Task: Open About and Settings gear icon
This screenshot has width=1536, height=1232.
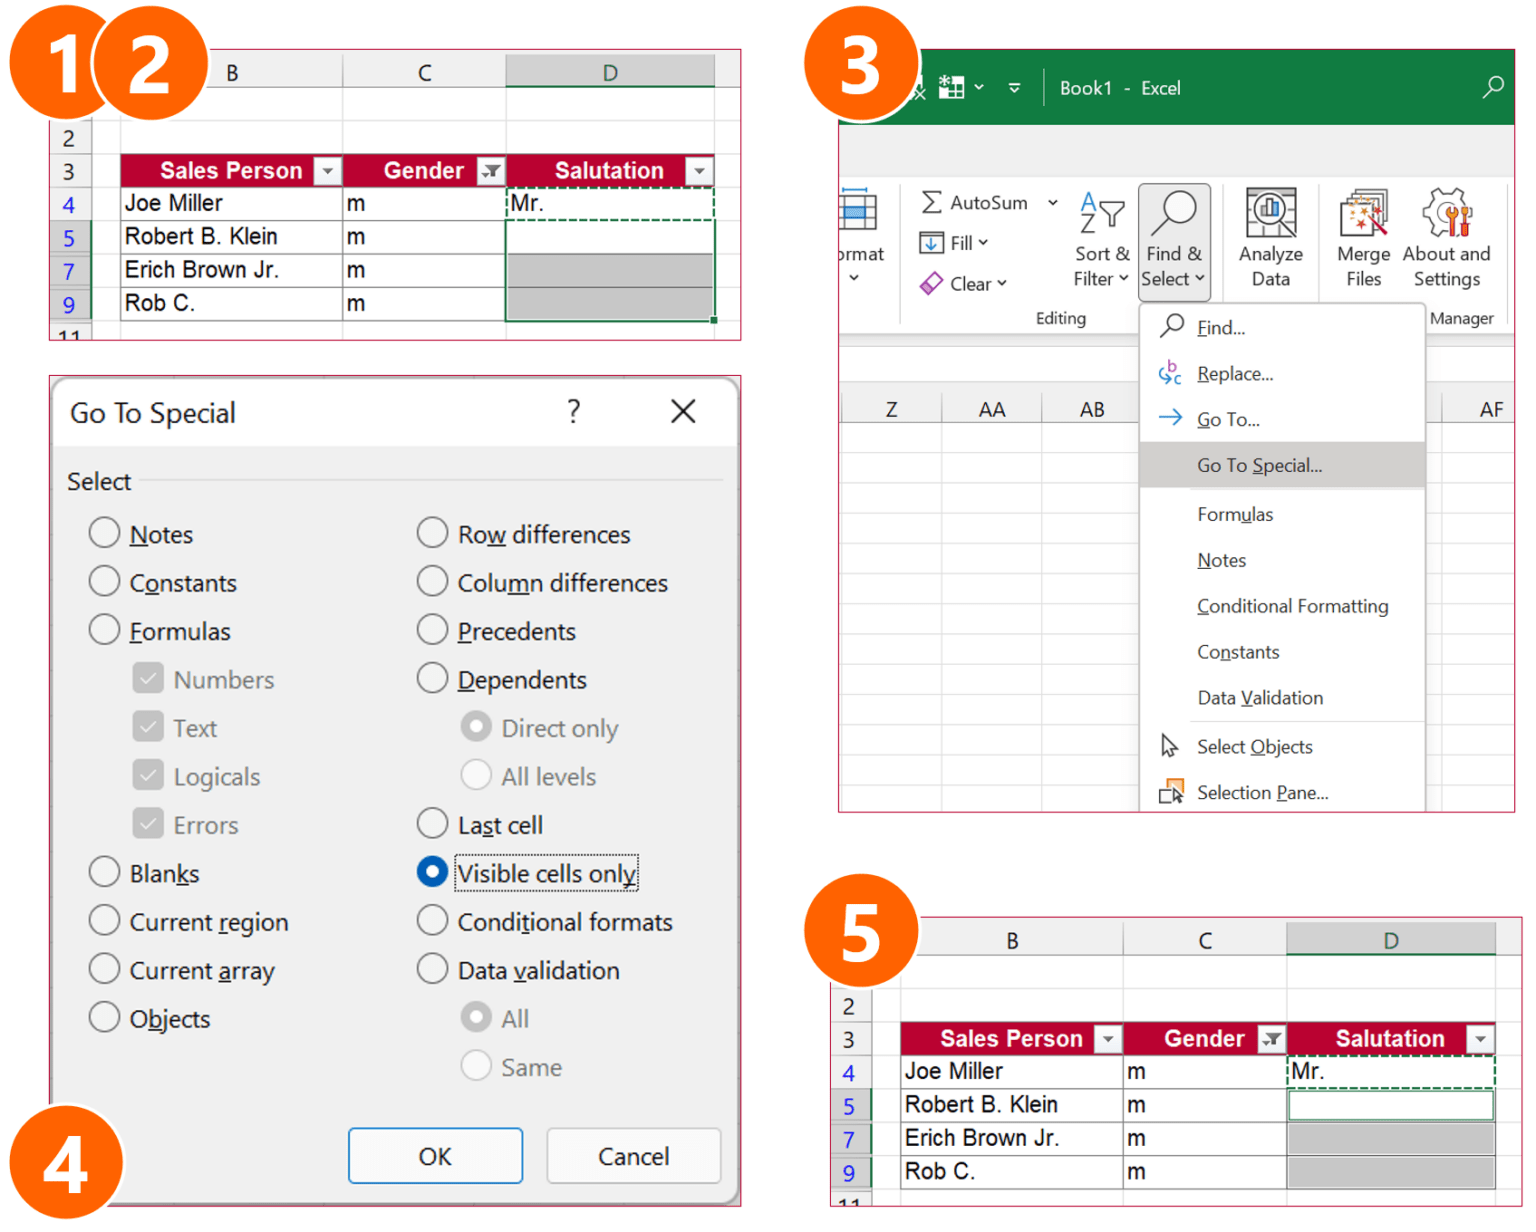Action: pyautogui.click(x=1446, y=214)
